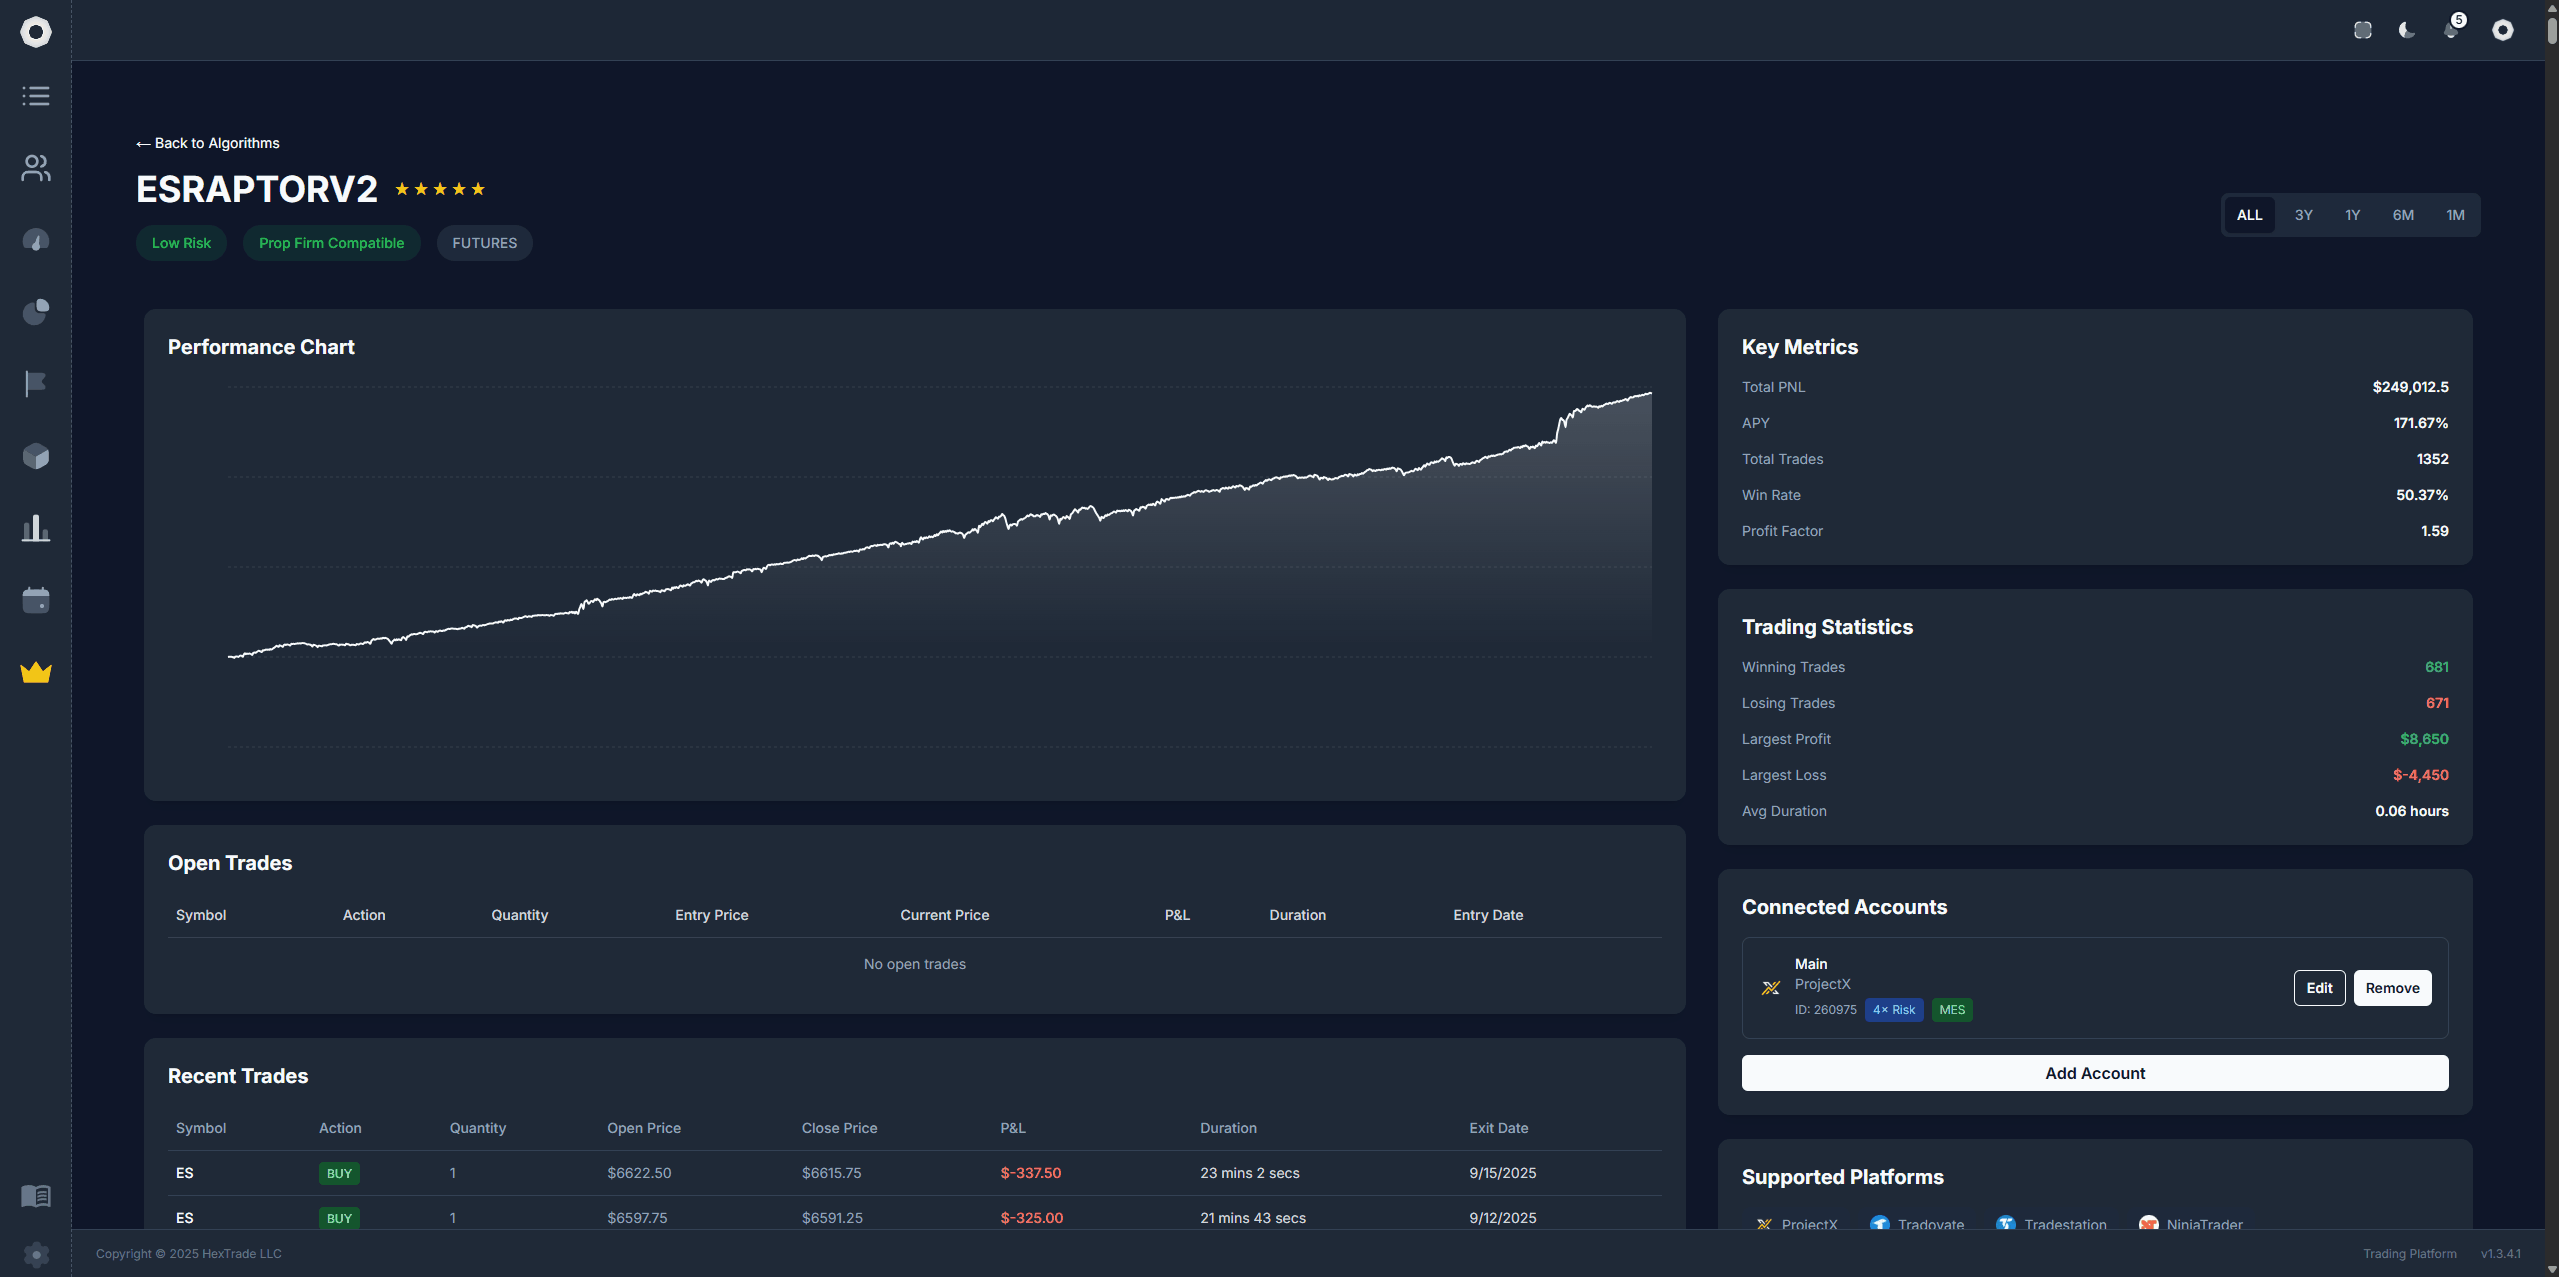Select the ALL time range tab
This screenshot has height=1277, width=2559.
[x=2249, y=215]
